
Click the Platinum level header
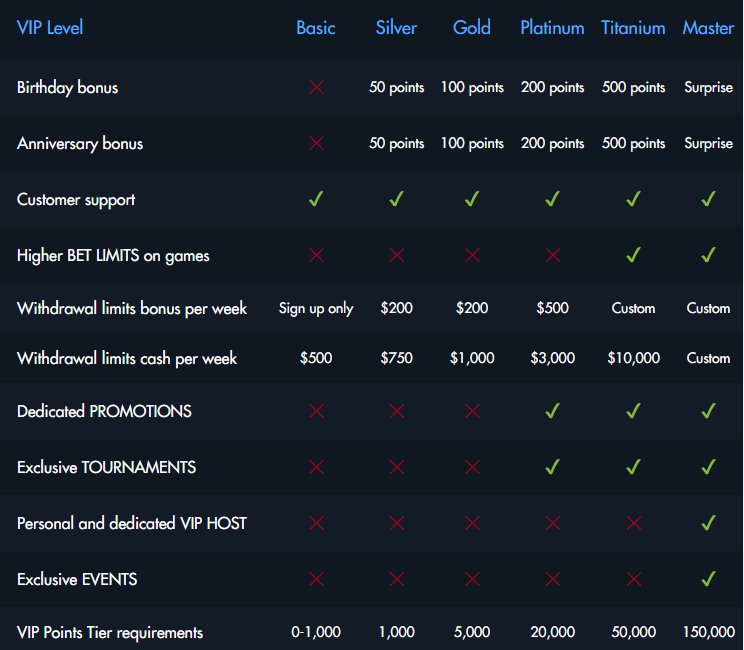(x=552, y=28)
